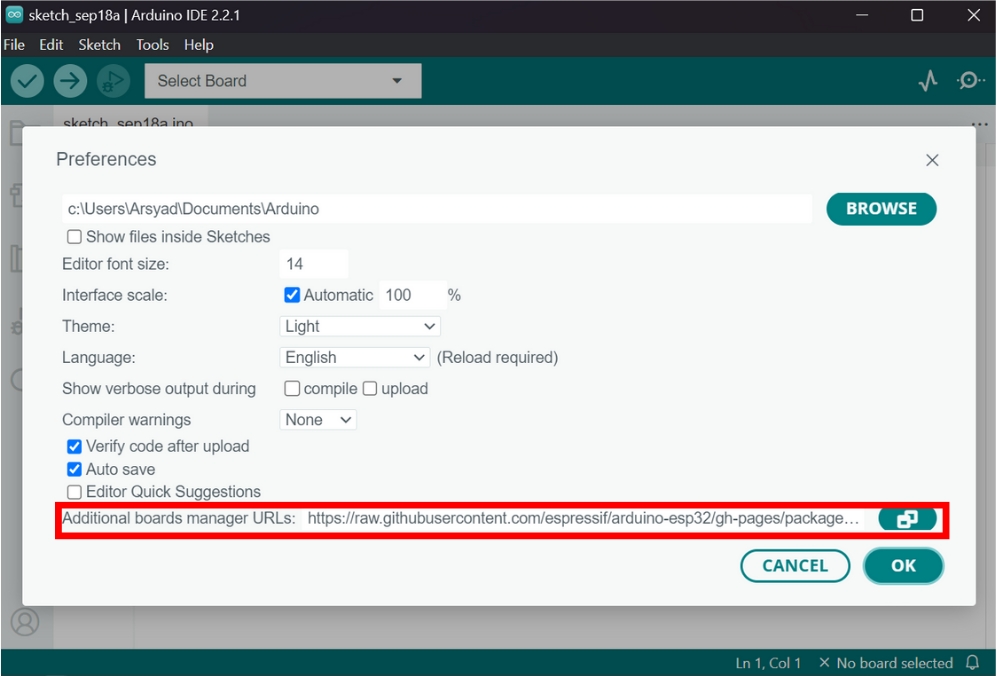Start the Debugger from the toolbar

(113, 81)
